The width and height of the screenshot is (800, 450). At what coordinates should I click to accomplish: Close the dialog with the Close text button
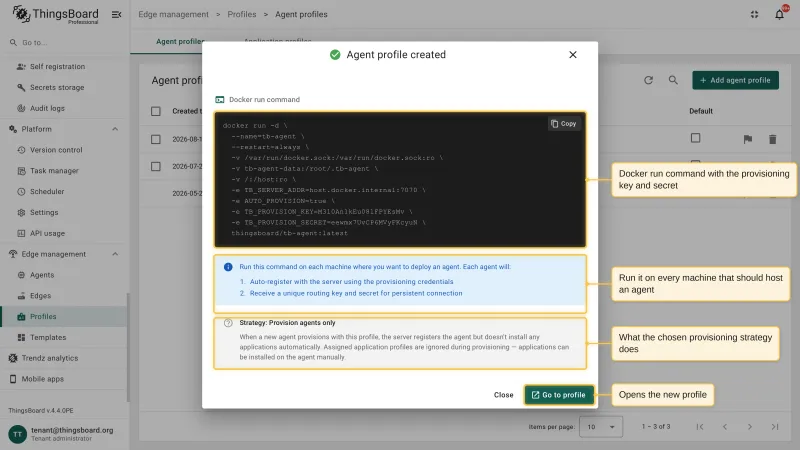pos(503,395)
